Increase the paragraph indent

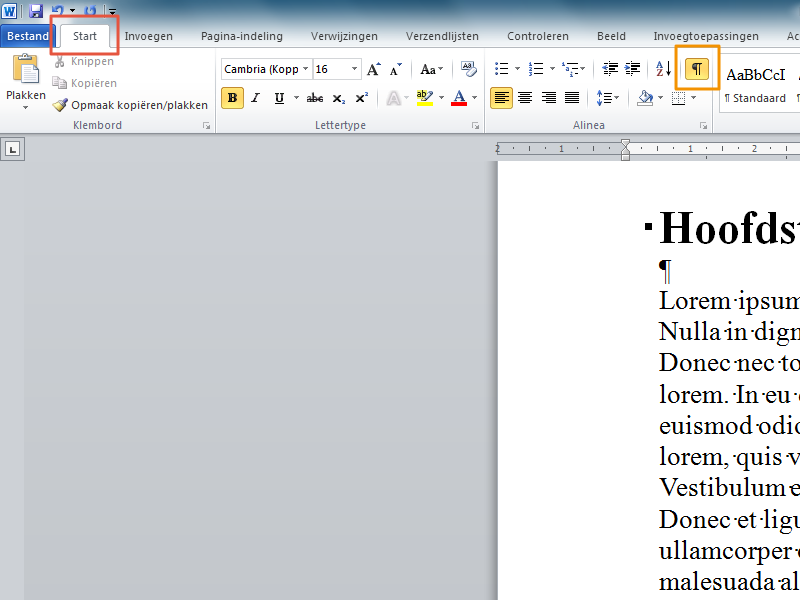(x=633, y=69)
